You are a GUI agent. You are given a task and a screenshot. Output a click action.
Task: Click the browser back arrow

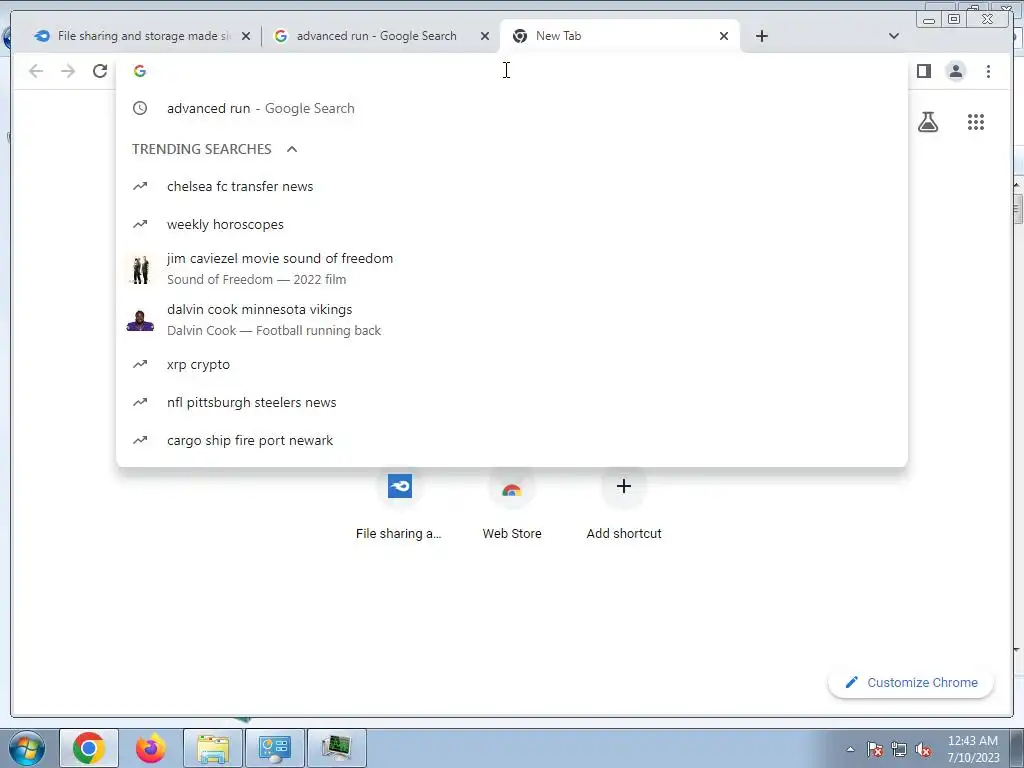[36, 71]
